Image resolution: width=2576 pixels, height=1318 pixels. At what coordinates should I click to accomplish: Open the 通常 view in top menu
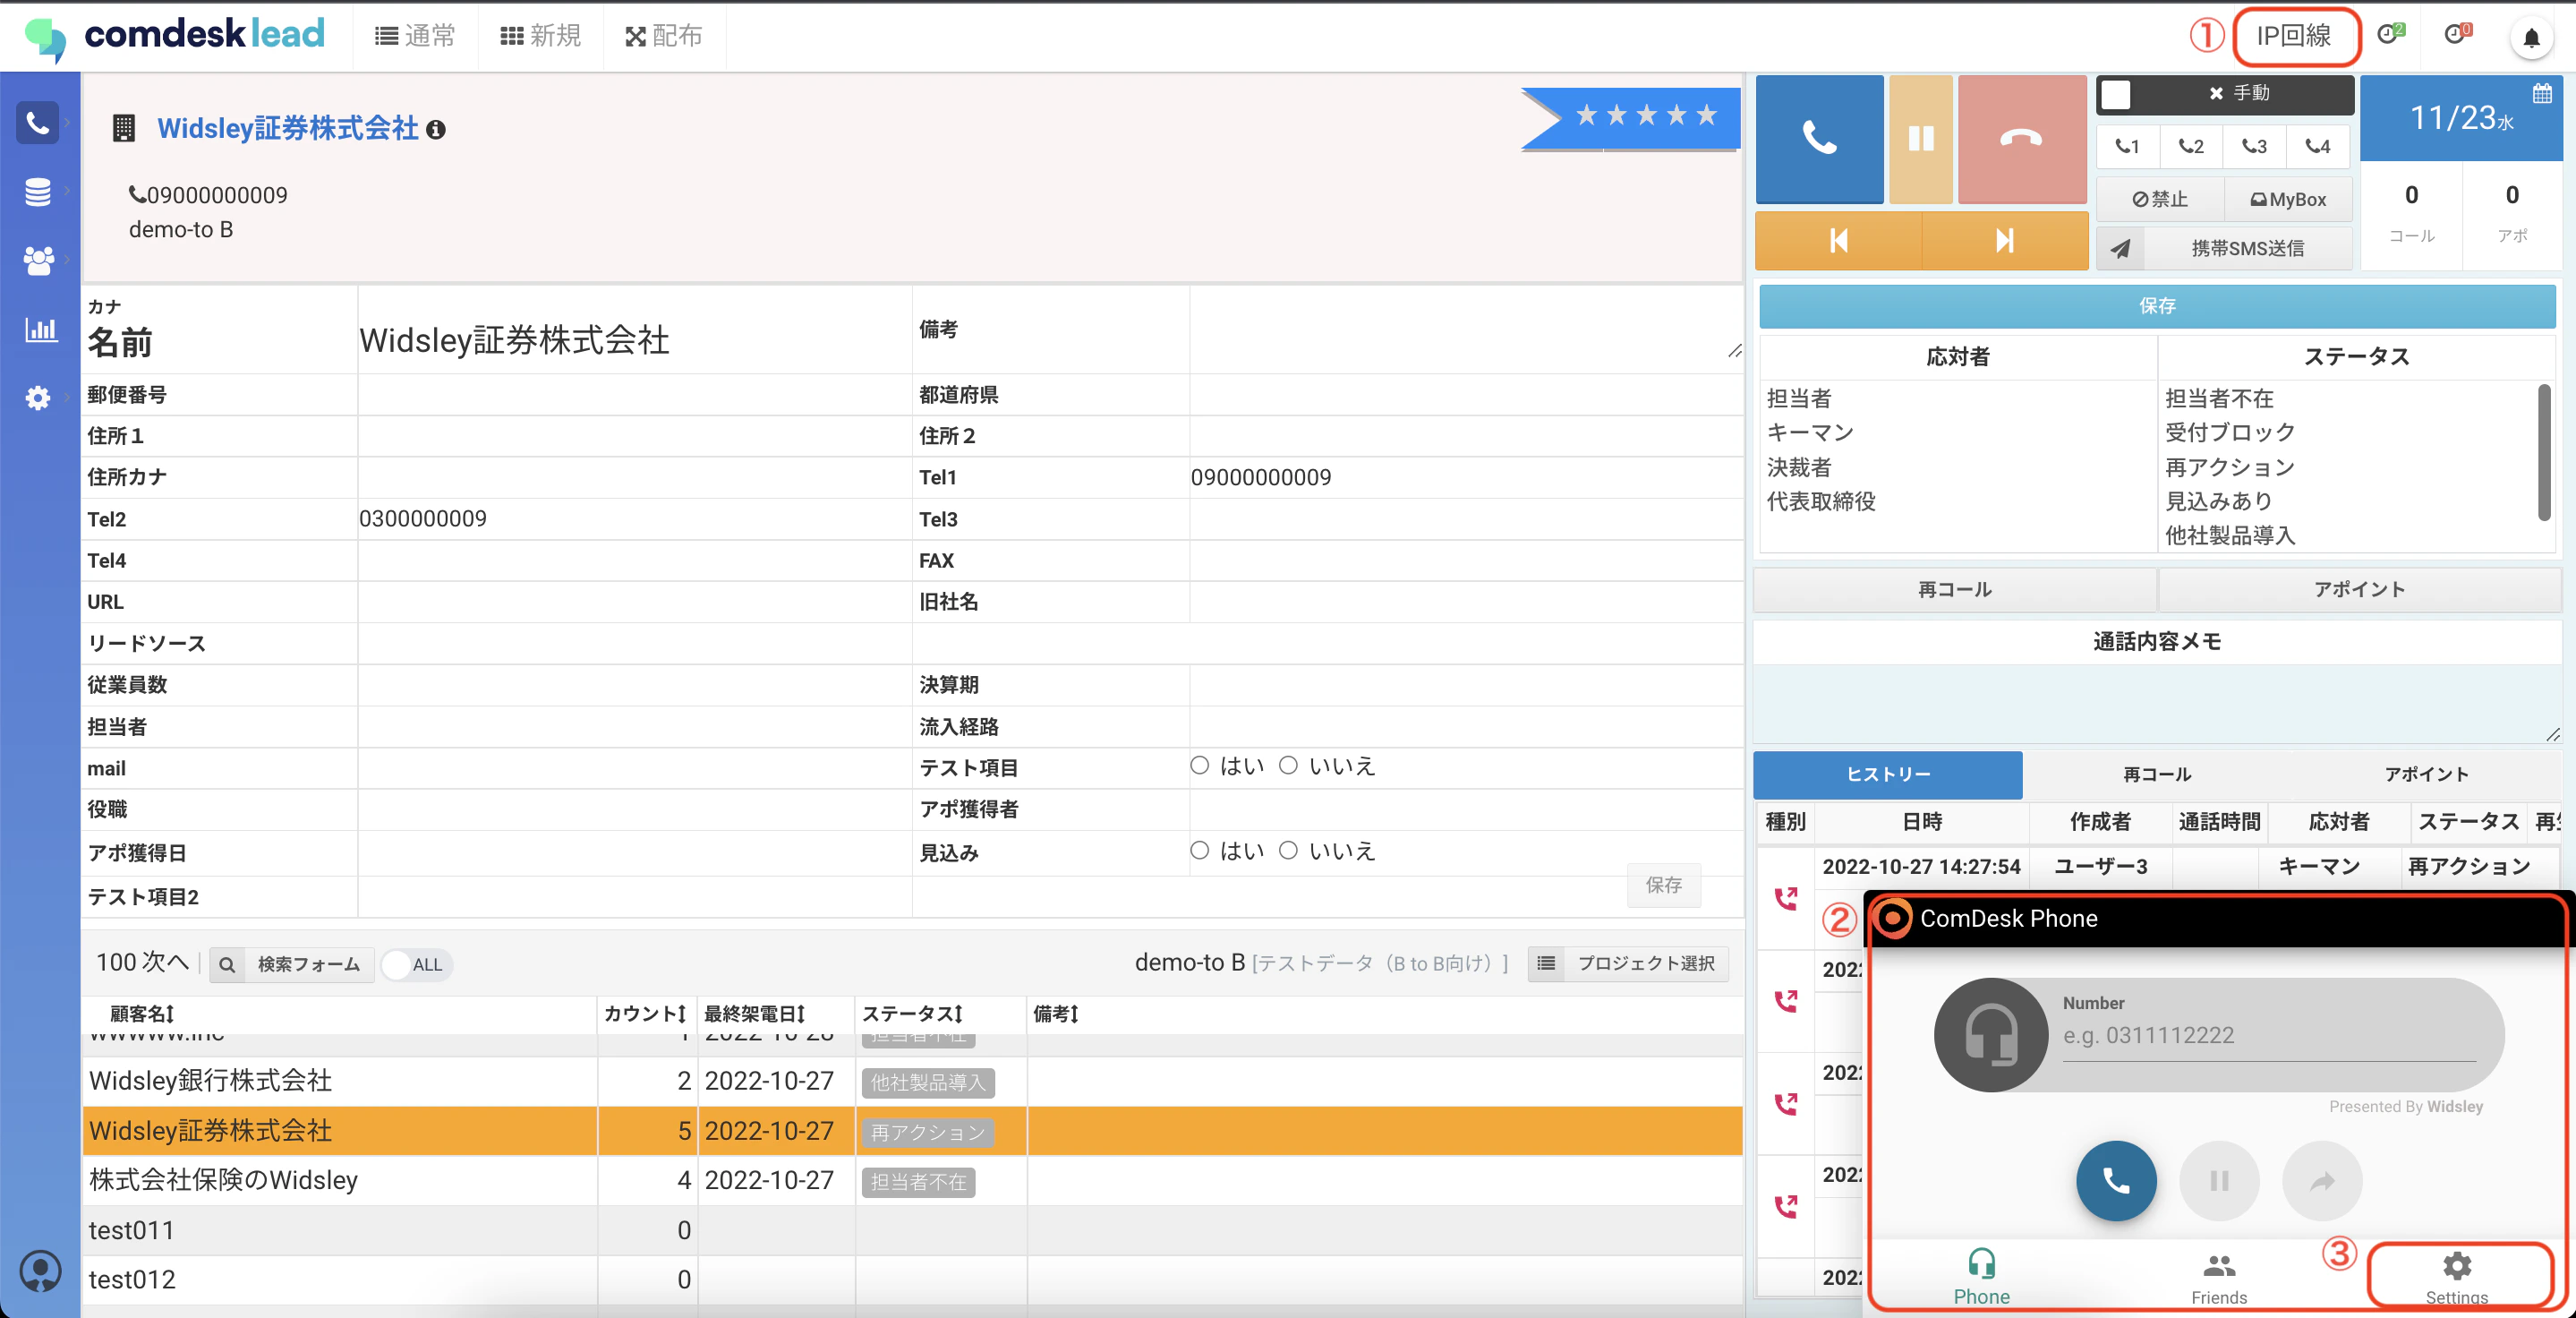(x=415, y=36)
